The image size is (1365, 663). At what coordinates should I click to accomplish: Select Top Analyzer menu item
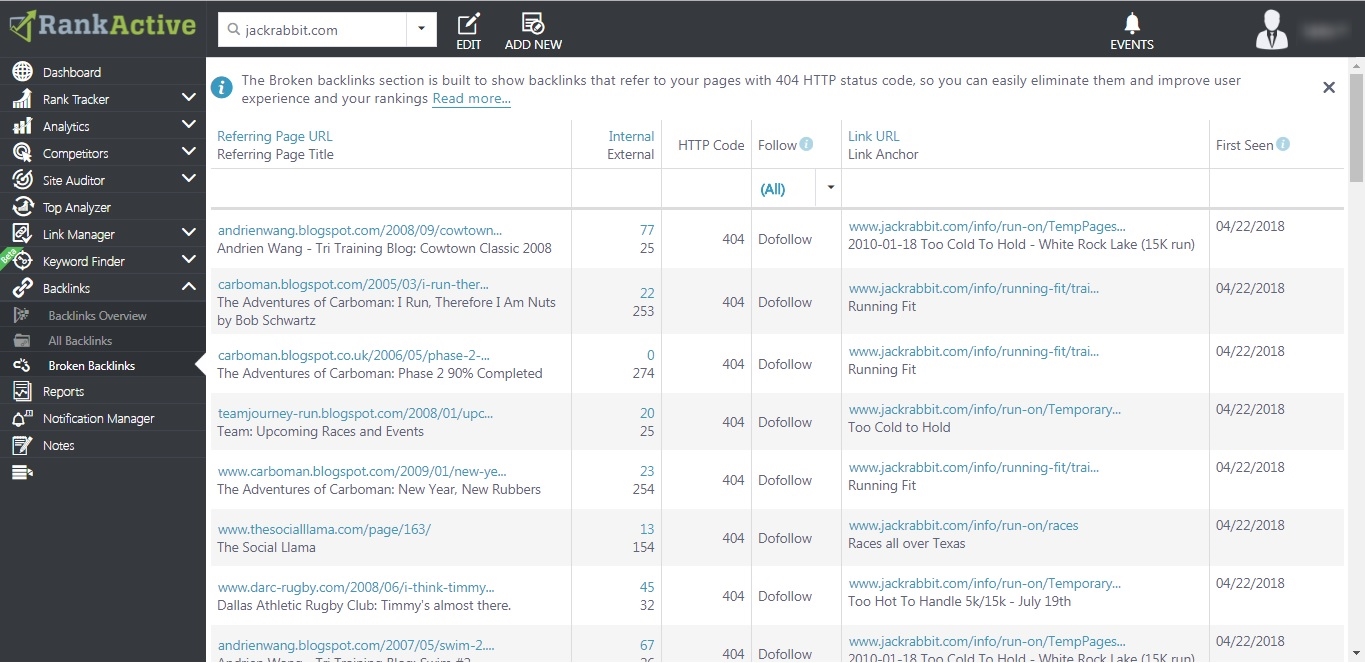(x=77, y=207)
